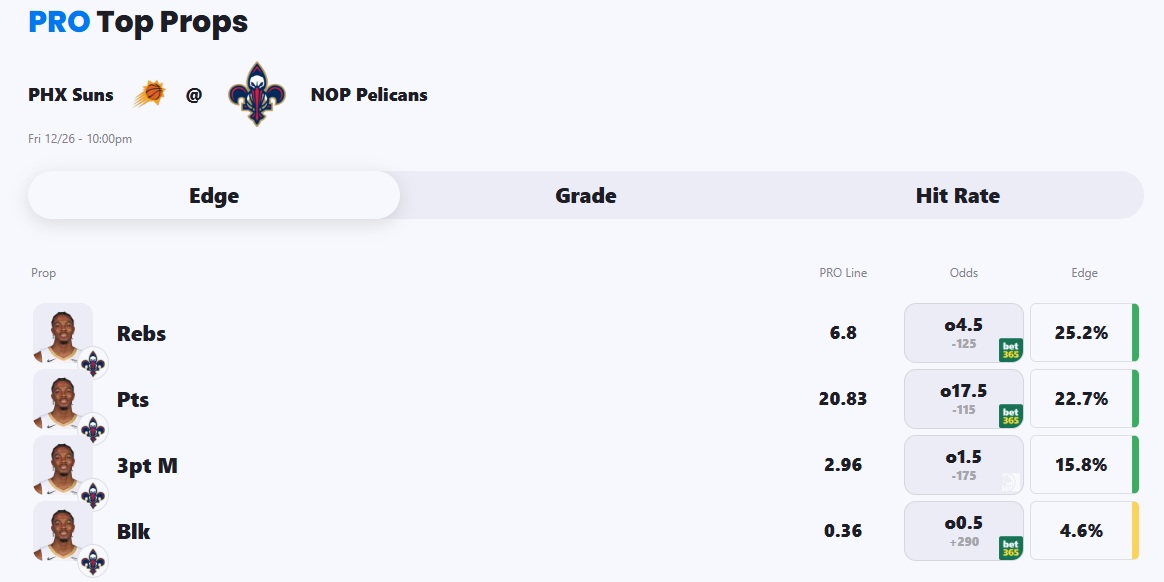Image resolution: width=1164 pixels, height=582 pixels.
Task: Click the 4.6% edge box for Blk
Action: click(x=1082, y=531)
